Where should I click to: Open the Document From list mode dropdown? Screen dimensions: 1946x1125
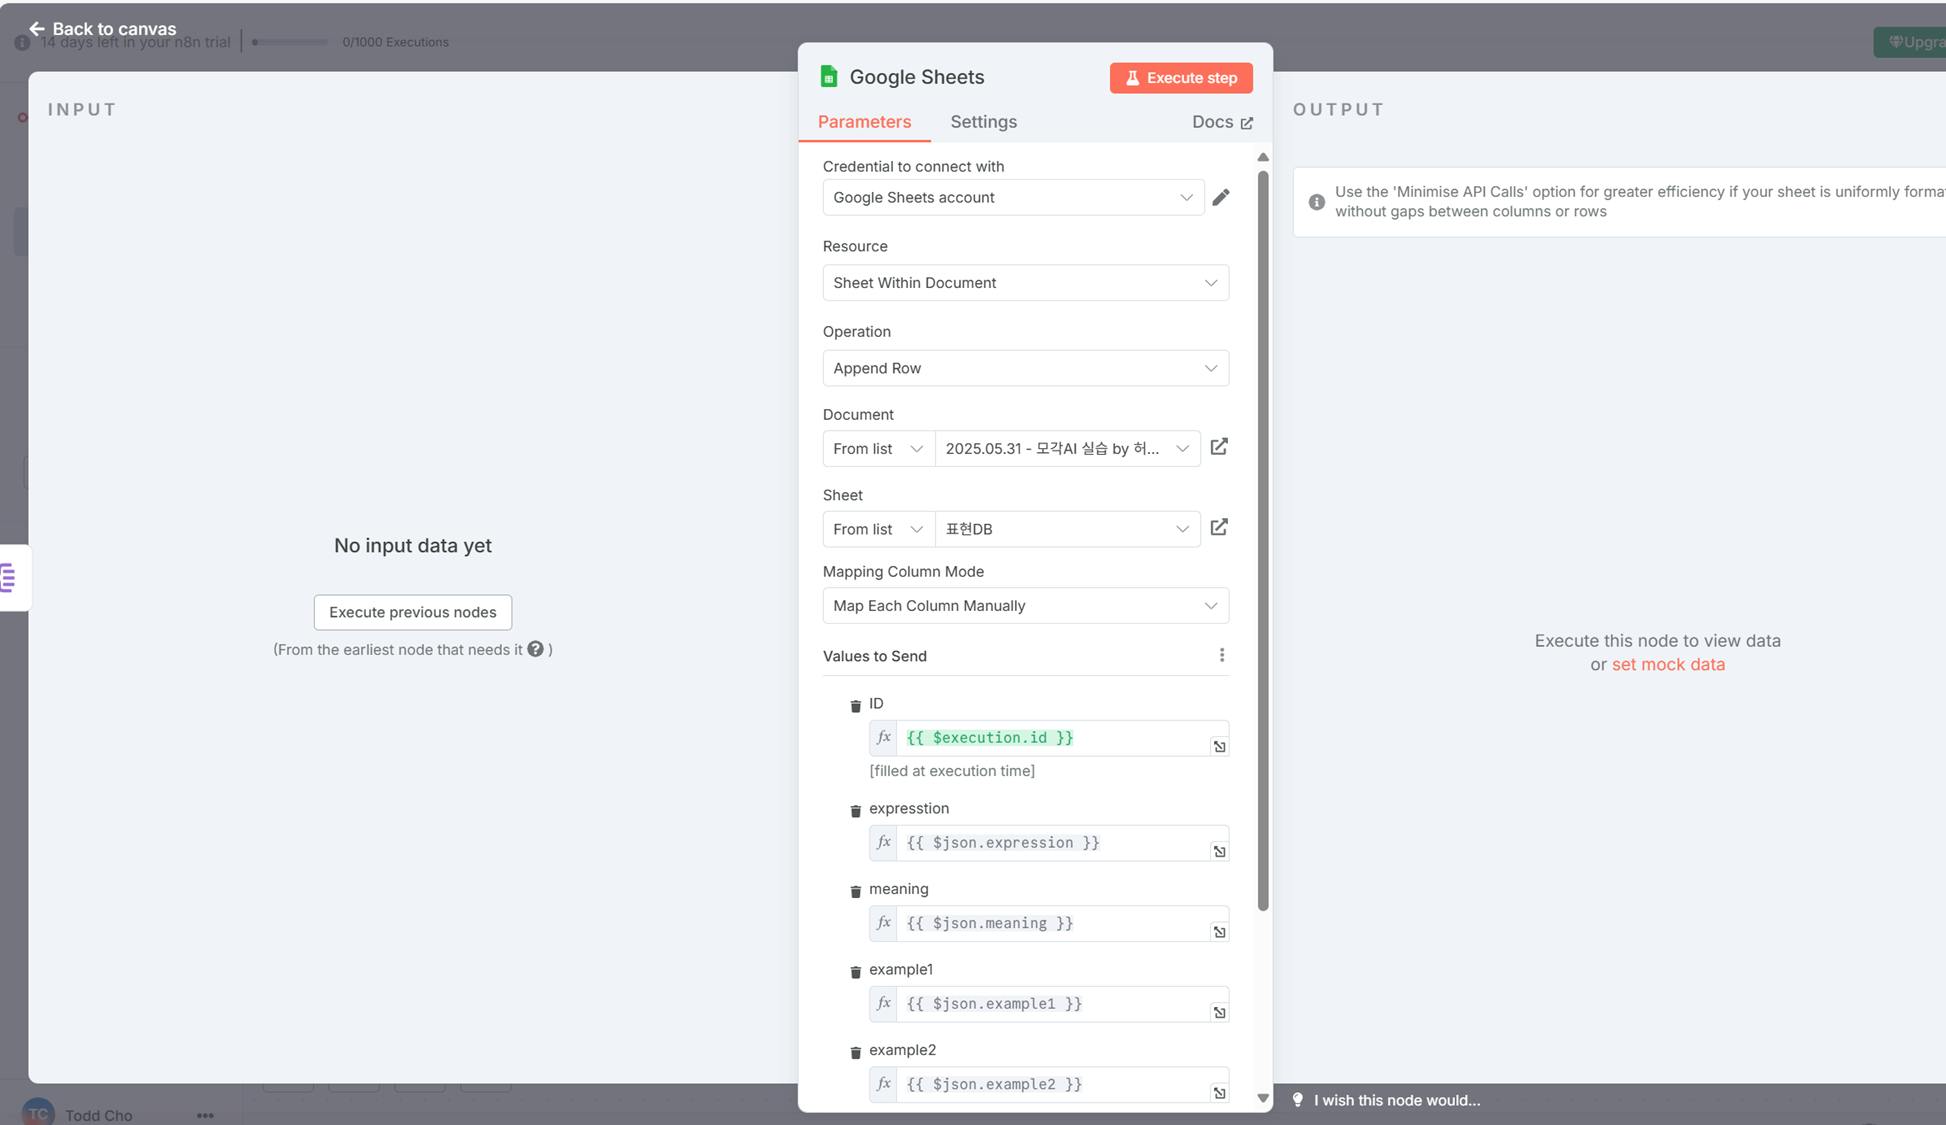(878, 448)
